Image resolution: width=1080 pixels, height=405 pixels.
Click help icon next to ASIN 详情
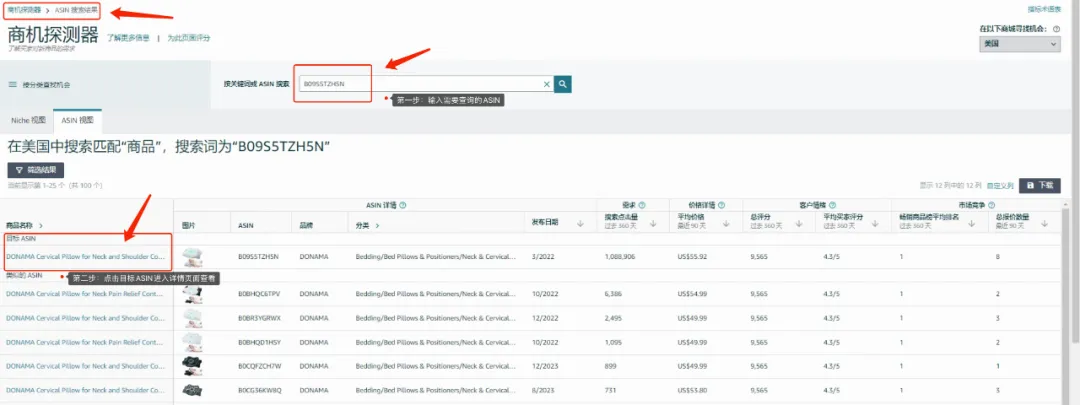(x=402, y=205)
